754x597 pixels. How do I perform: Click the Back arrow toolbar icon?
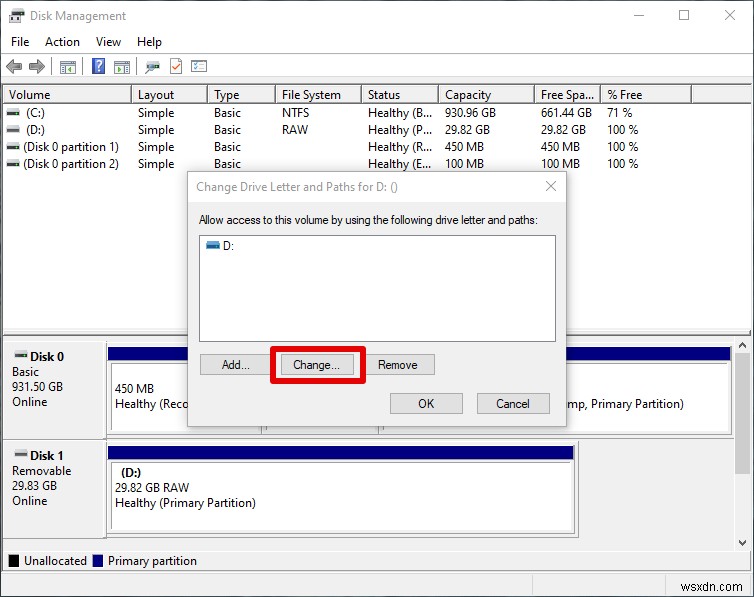coord(14,66)
